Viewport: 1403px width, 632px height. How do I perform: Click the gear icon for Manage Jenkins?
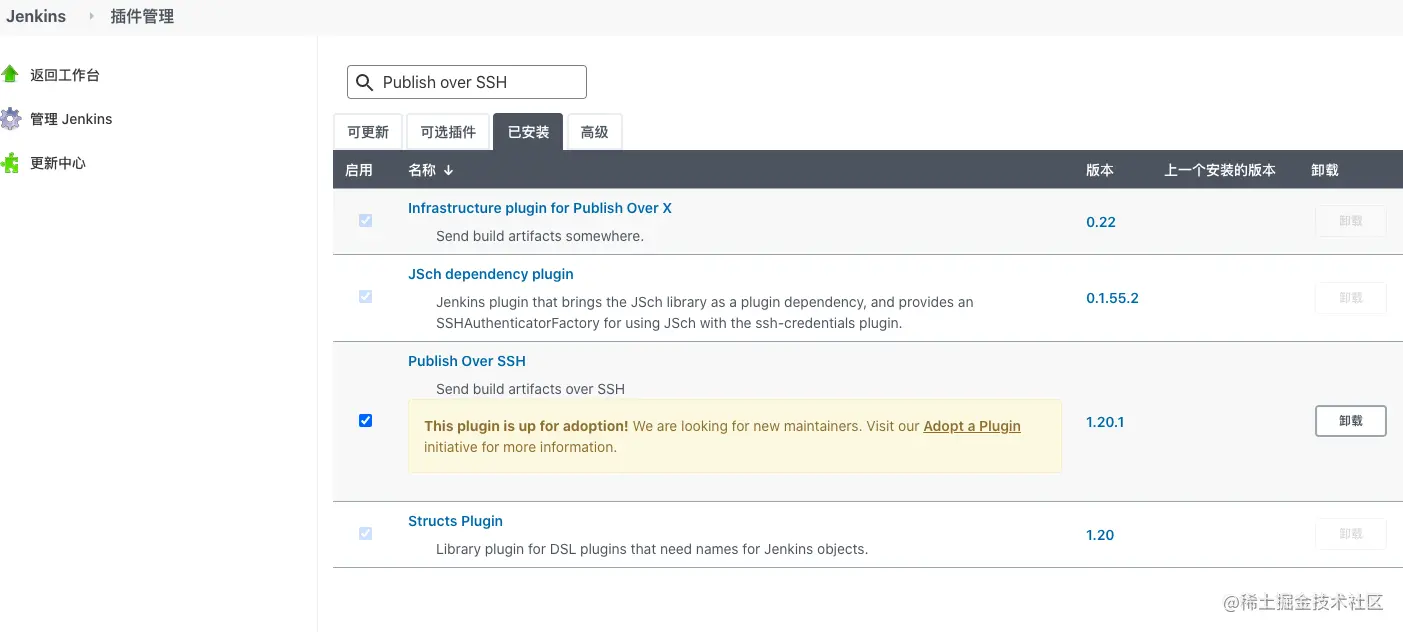pyautogui.click(x=10, y=119)
